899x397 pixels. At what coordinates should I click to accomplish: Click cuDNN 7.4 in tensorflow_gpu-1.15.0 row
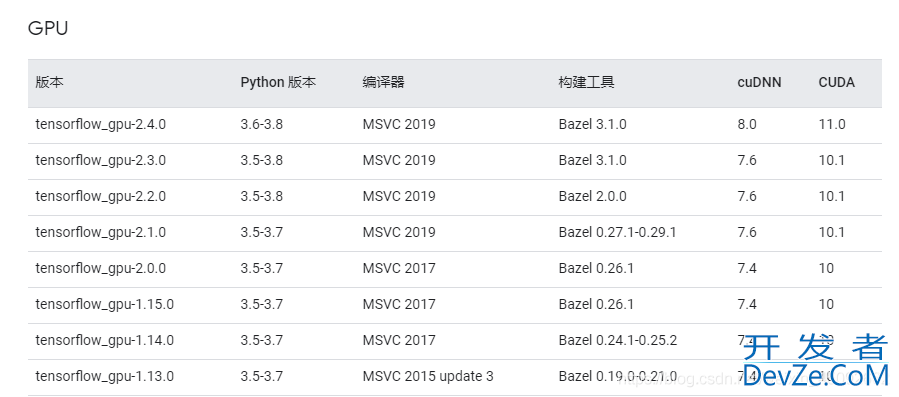click(747, 305)
